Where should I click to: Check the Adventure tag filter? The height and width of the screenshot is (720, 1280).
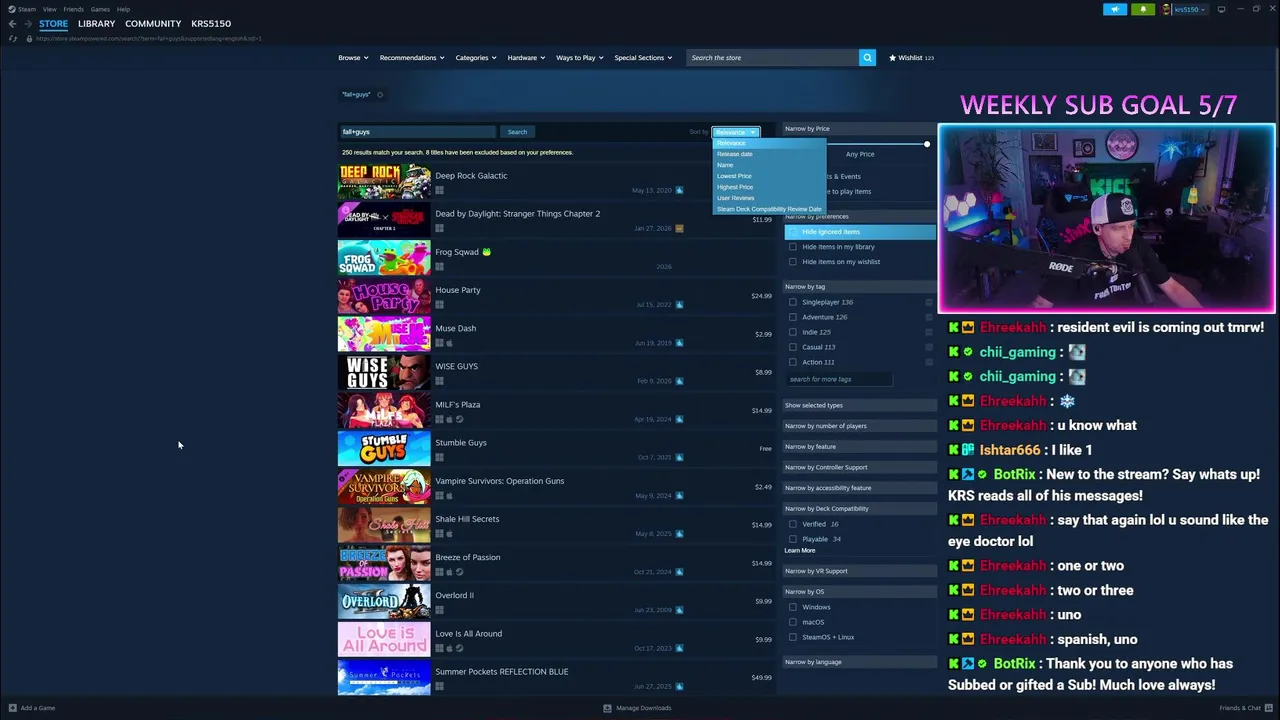tap(793, 317)
